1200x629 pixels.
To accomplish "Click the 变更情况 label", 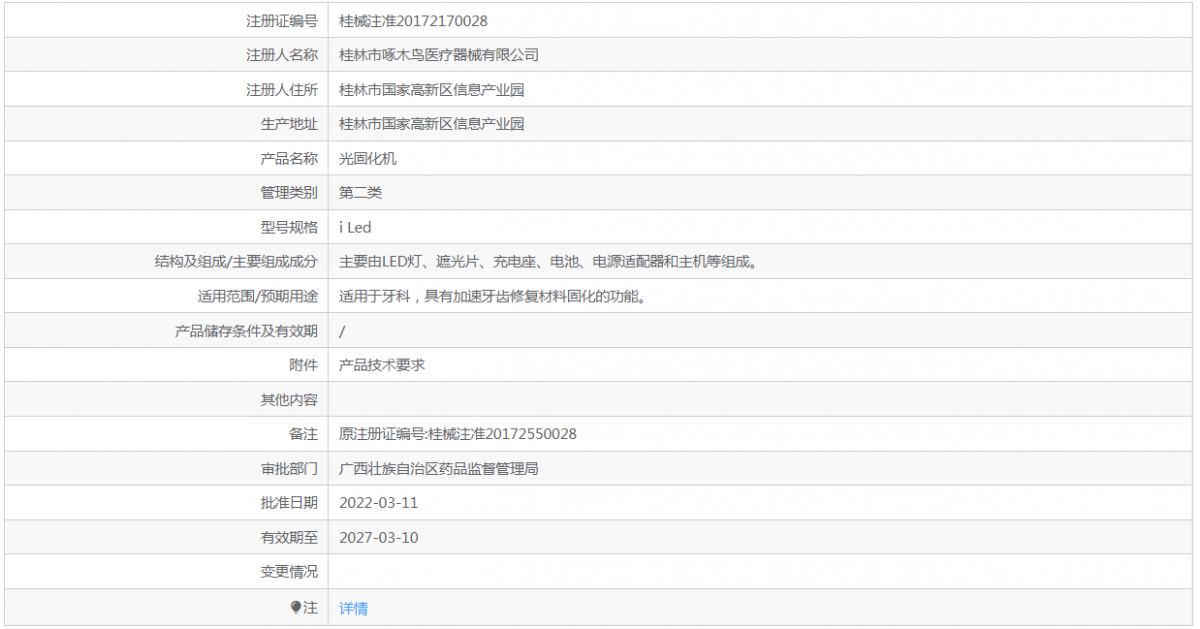I will coord(289,572).
